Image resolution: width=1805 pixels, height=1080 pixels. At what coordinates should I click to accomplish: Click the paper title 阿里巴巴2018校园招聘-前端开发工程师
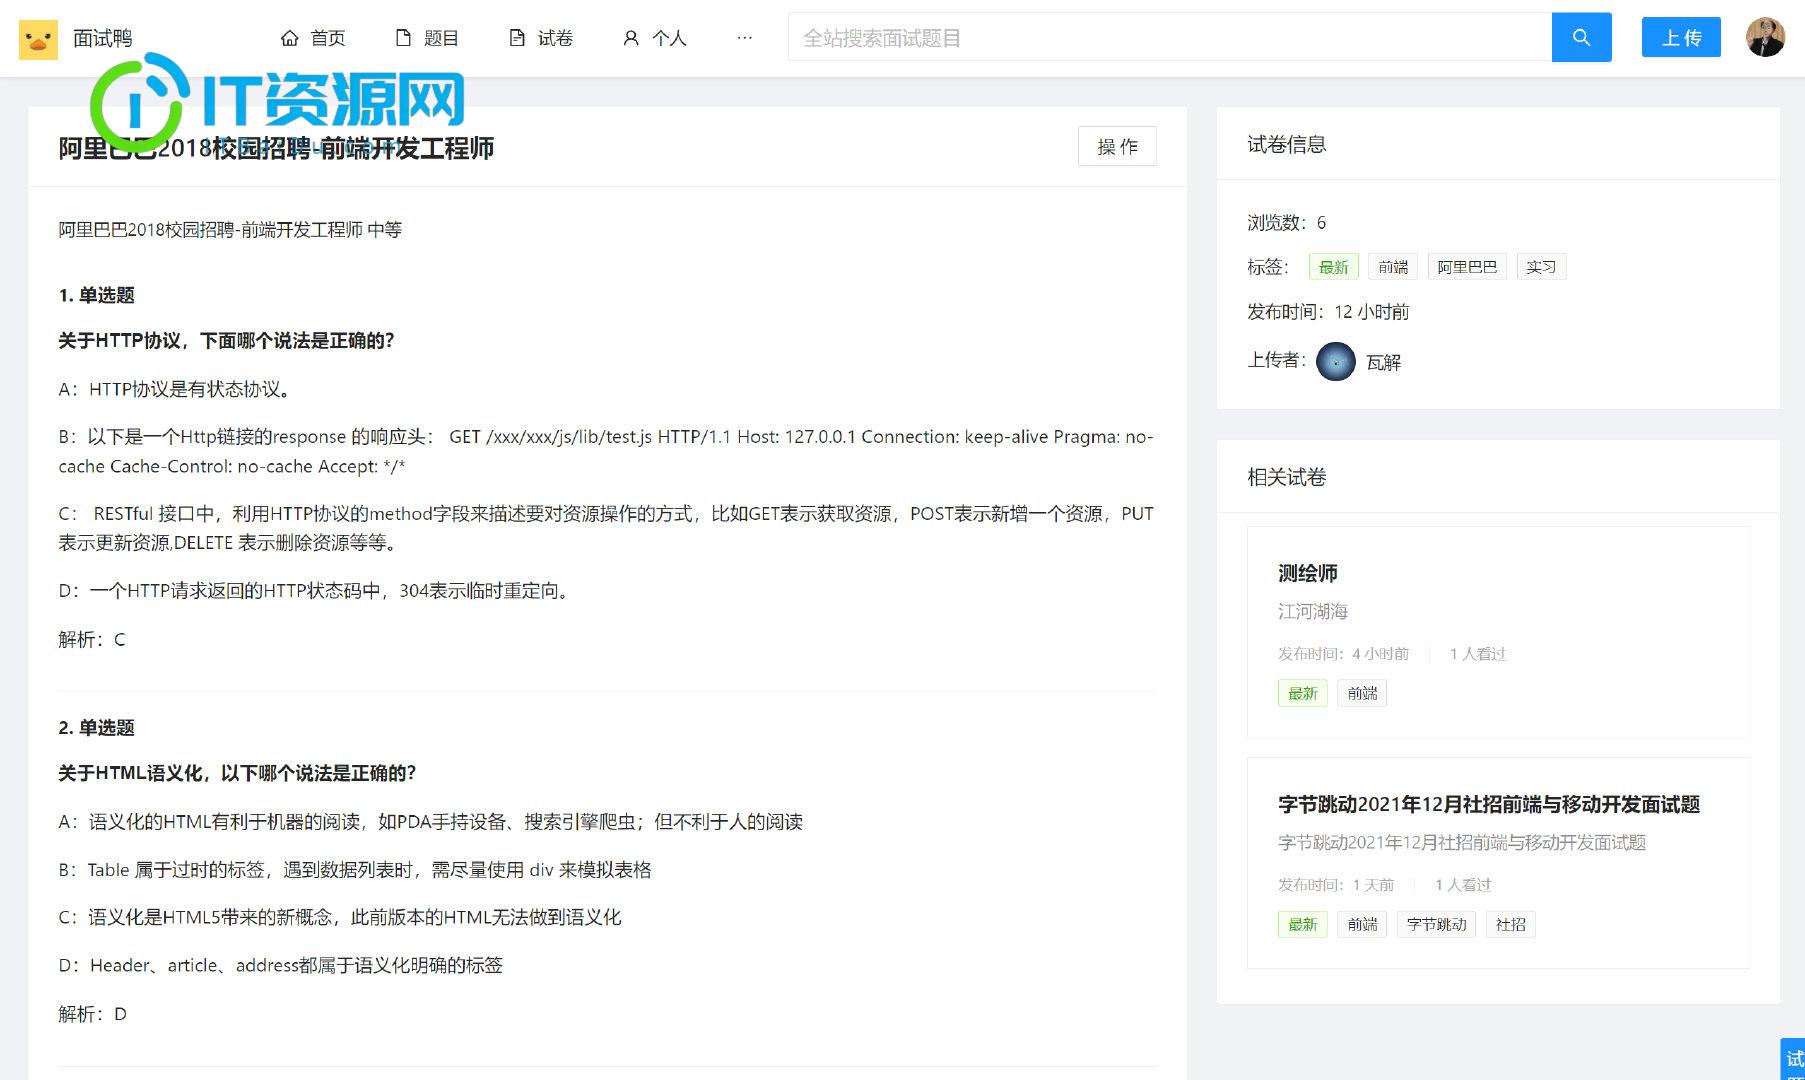tap(276, 148)
